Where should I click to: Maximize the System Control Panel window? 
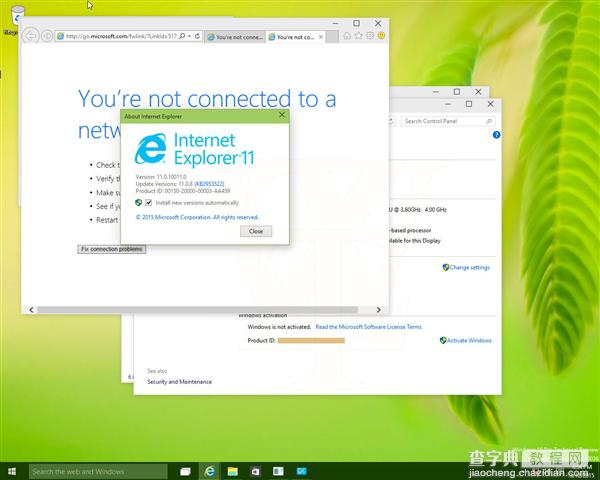pyautogui.click(x=469, y=104)
